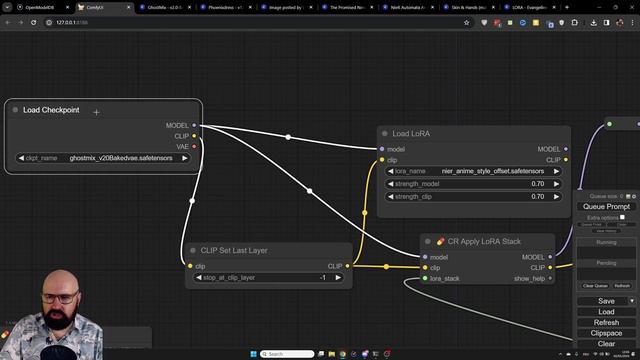
Task: Open the browser tab search dropdown
Action: point(7,7)
